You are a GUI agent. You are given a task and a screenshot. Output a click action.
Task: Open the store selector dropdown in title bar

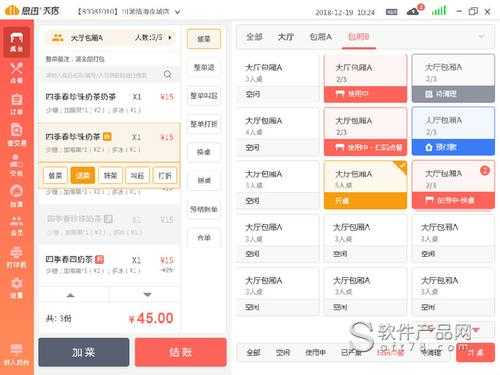pos(178,12)
